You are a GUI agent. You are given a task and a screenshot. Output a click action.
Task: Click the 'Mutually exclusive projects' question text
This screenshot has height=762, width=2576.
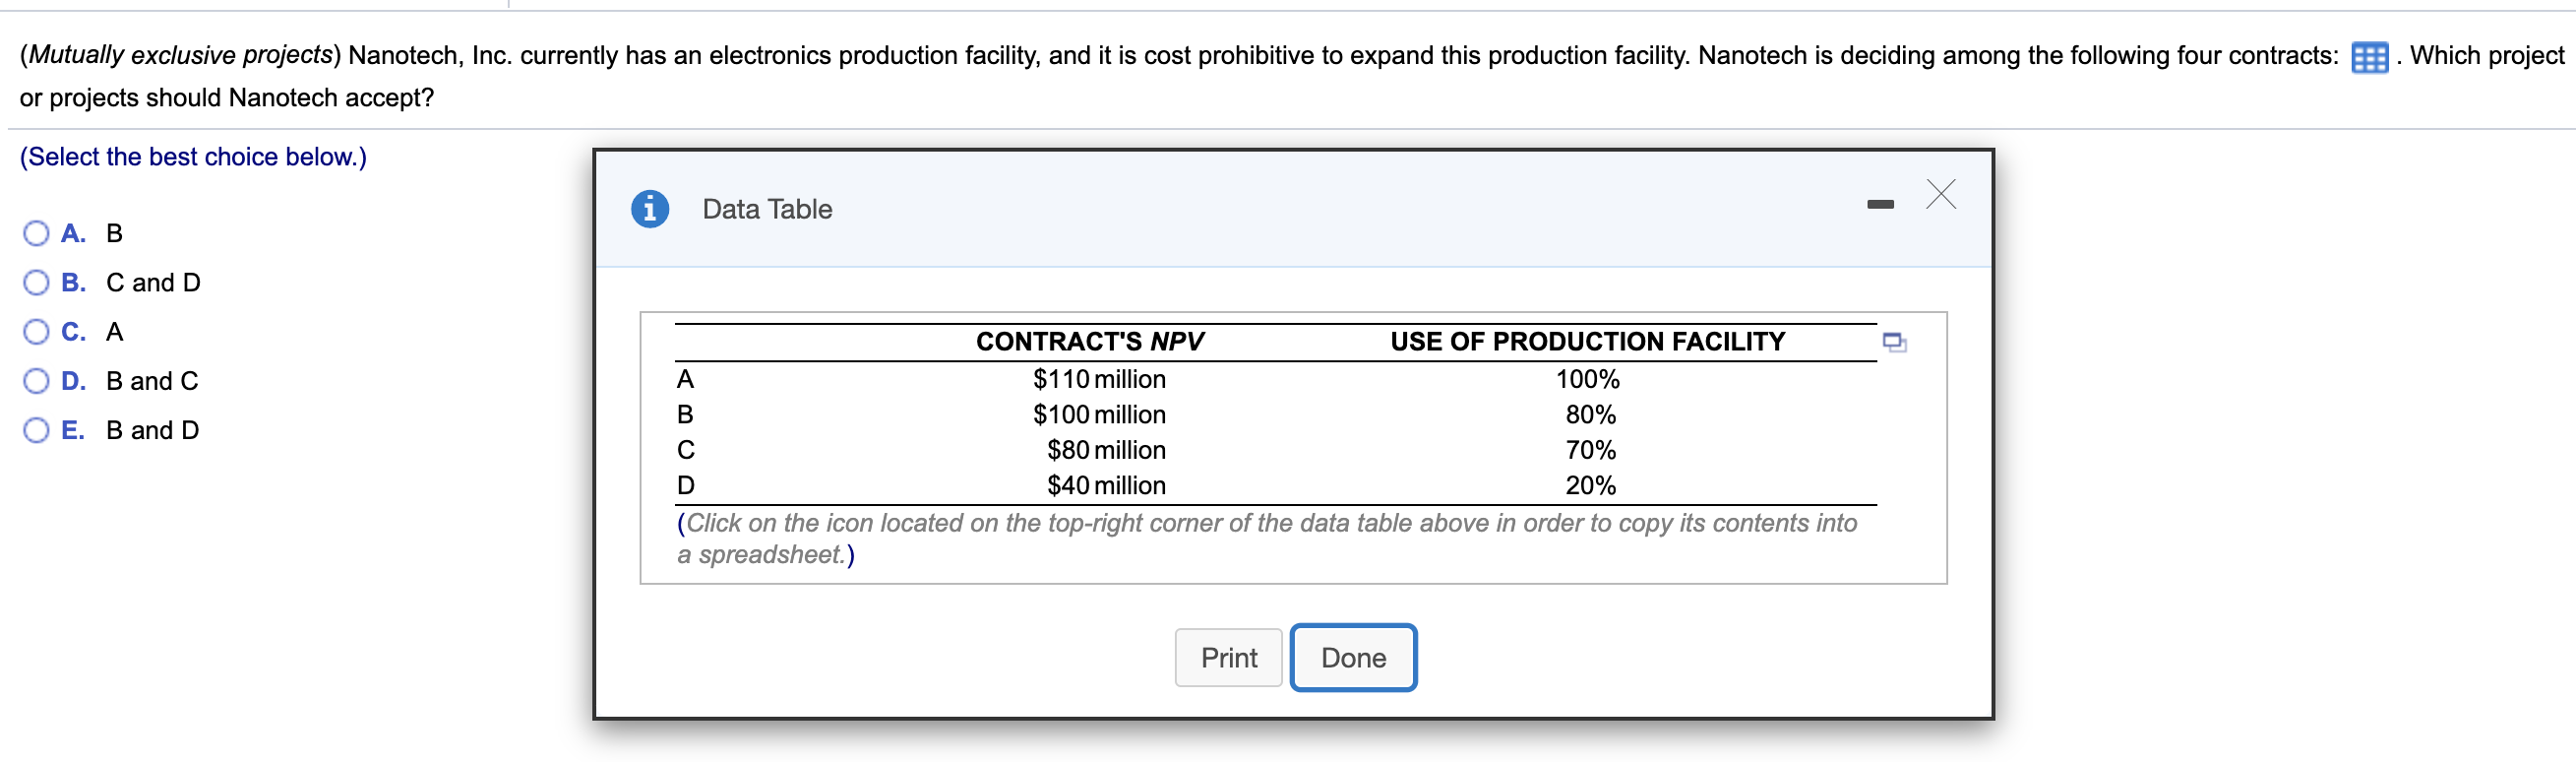pyautogui.click(x=180, y=55)
